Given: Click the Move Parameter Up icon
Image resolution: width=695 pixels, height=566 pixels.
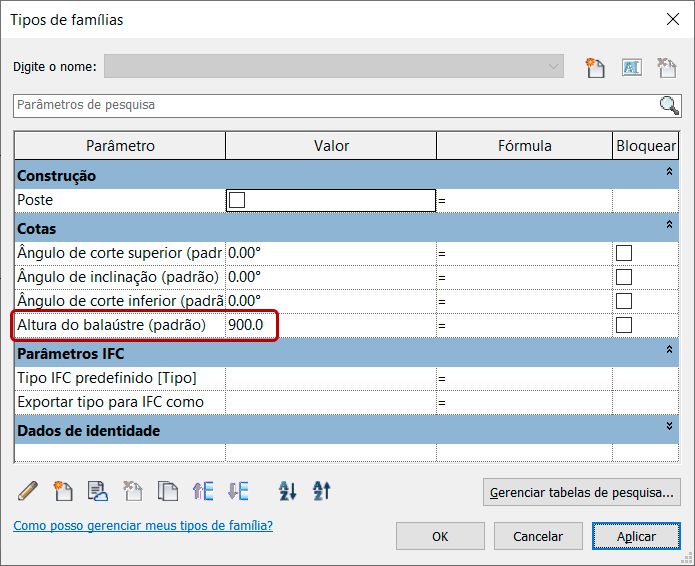Looking at the screenshot, I should (x=203, y=491).
